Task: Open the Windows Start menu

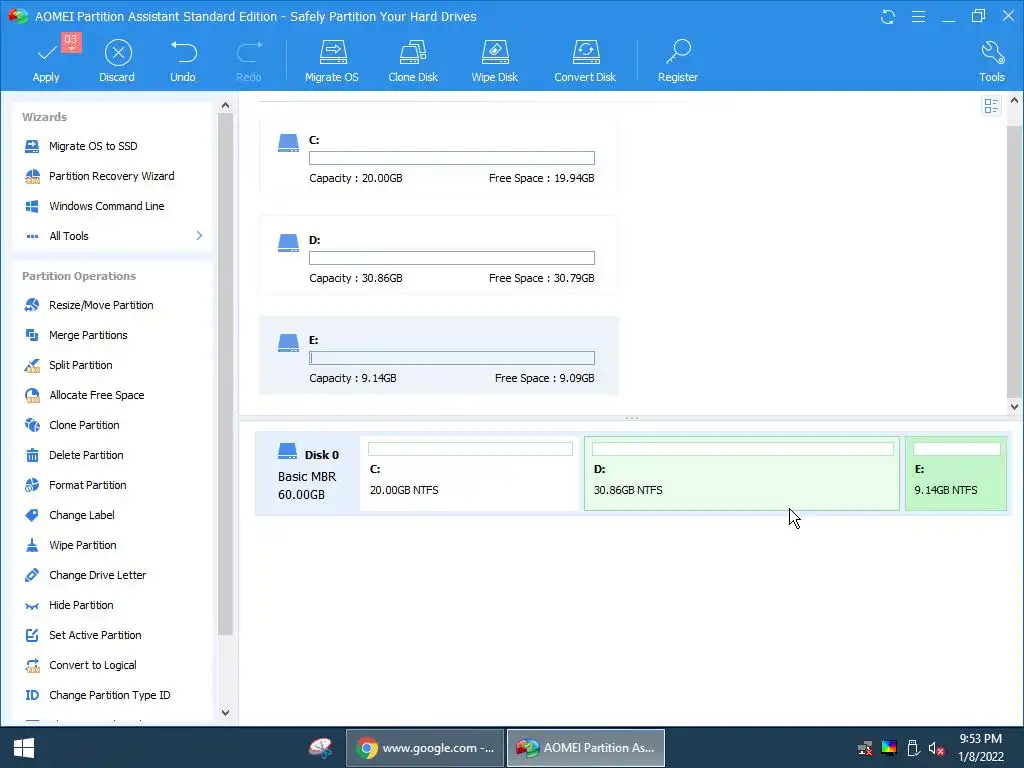Action: point(24,748)
